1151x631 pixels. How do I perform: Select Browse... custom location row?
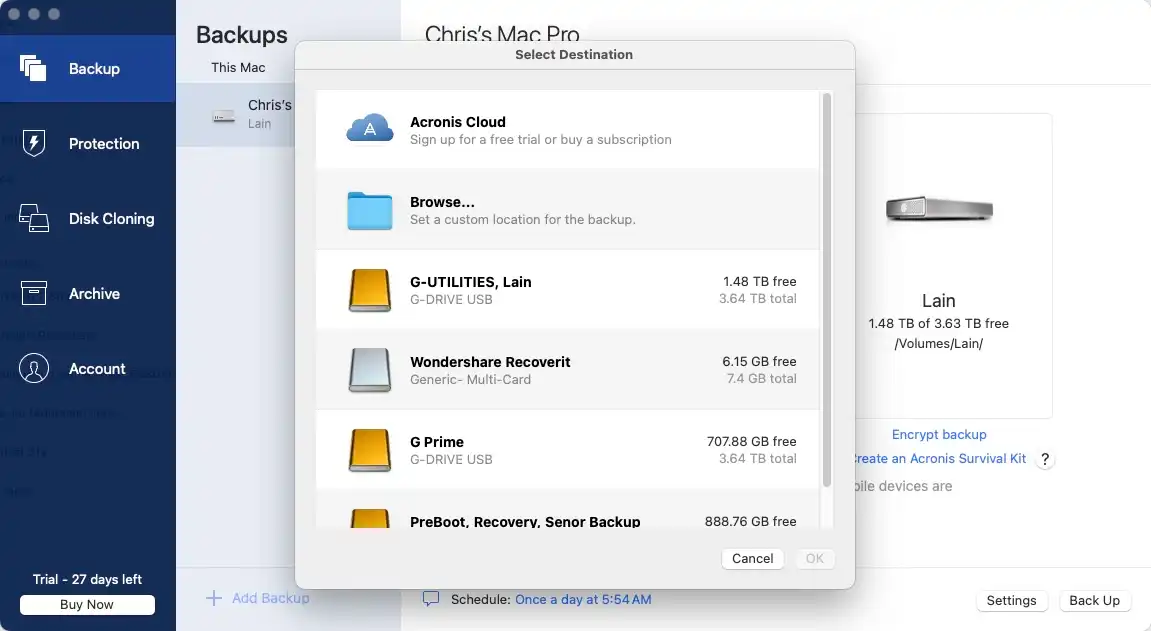pos(567,209)
